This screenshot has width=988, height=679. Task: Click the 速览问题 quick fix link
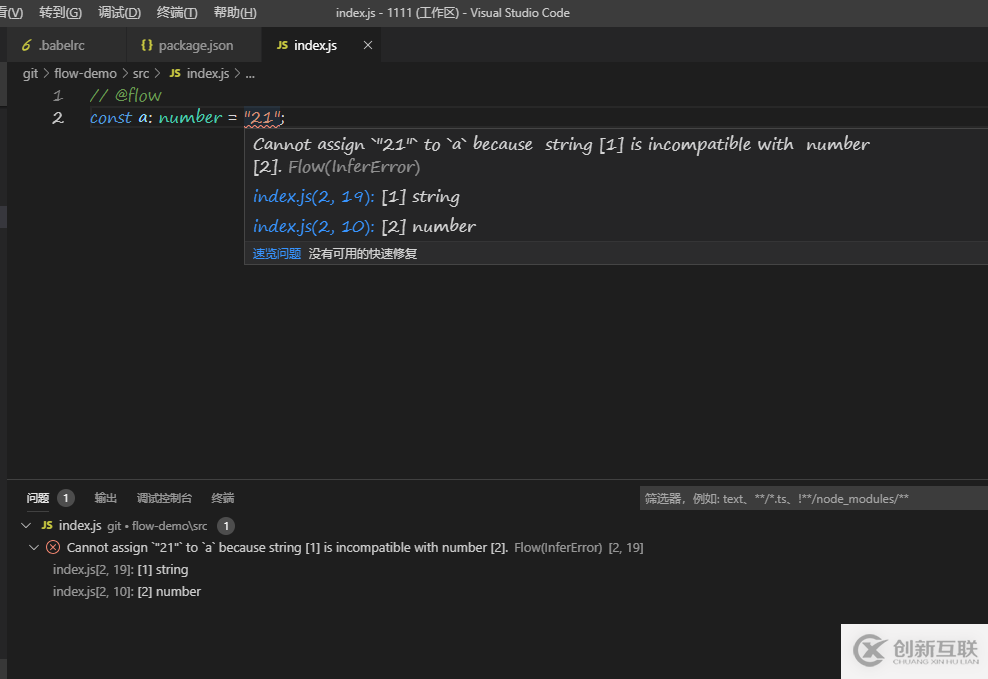coord(276,253)
